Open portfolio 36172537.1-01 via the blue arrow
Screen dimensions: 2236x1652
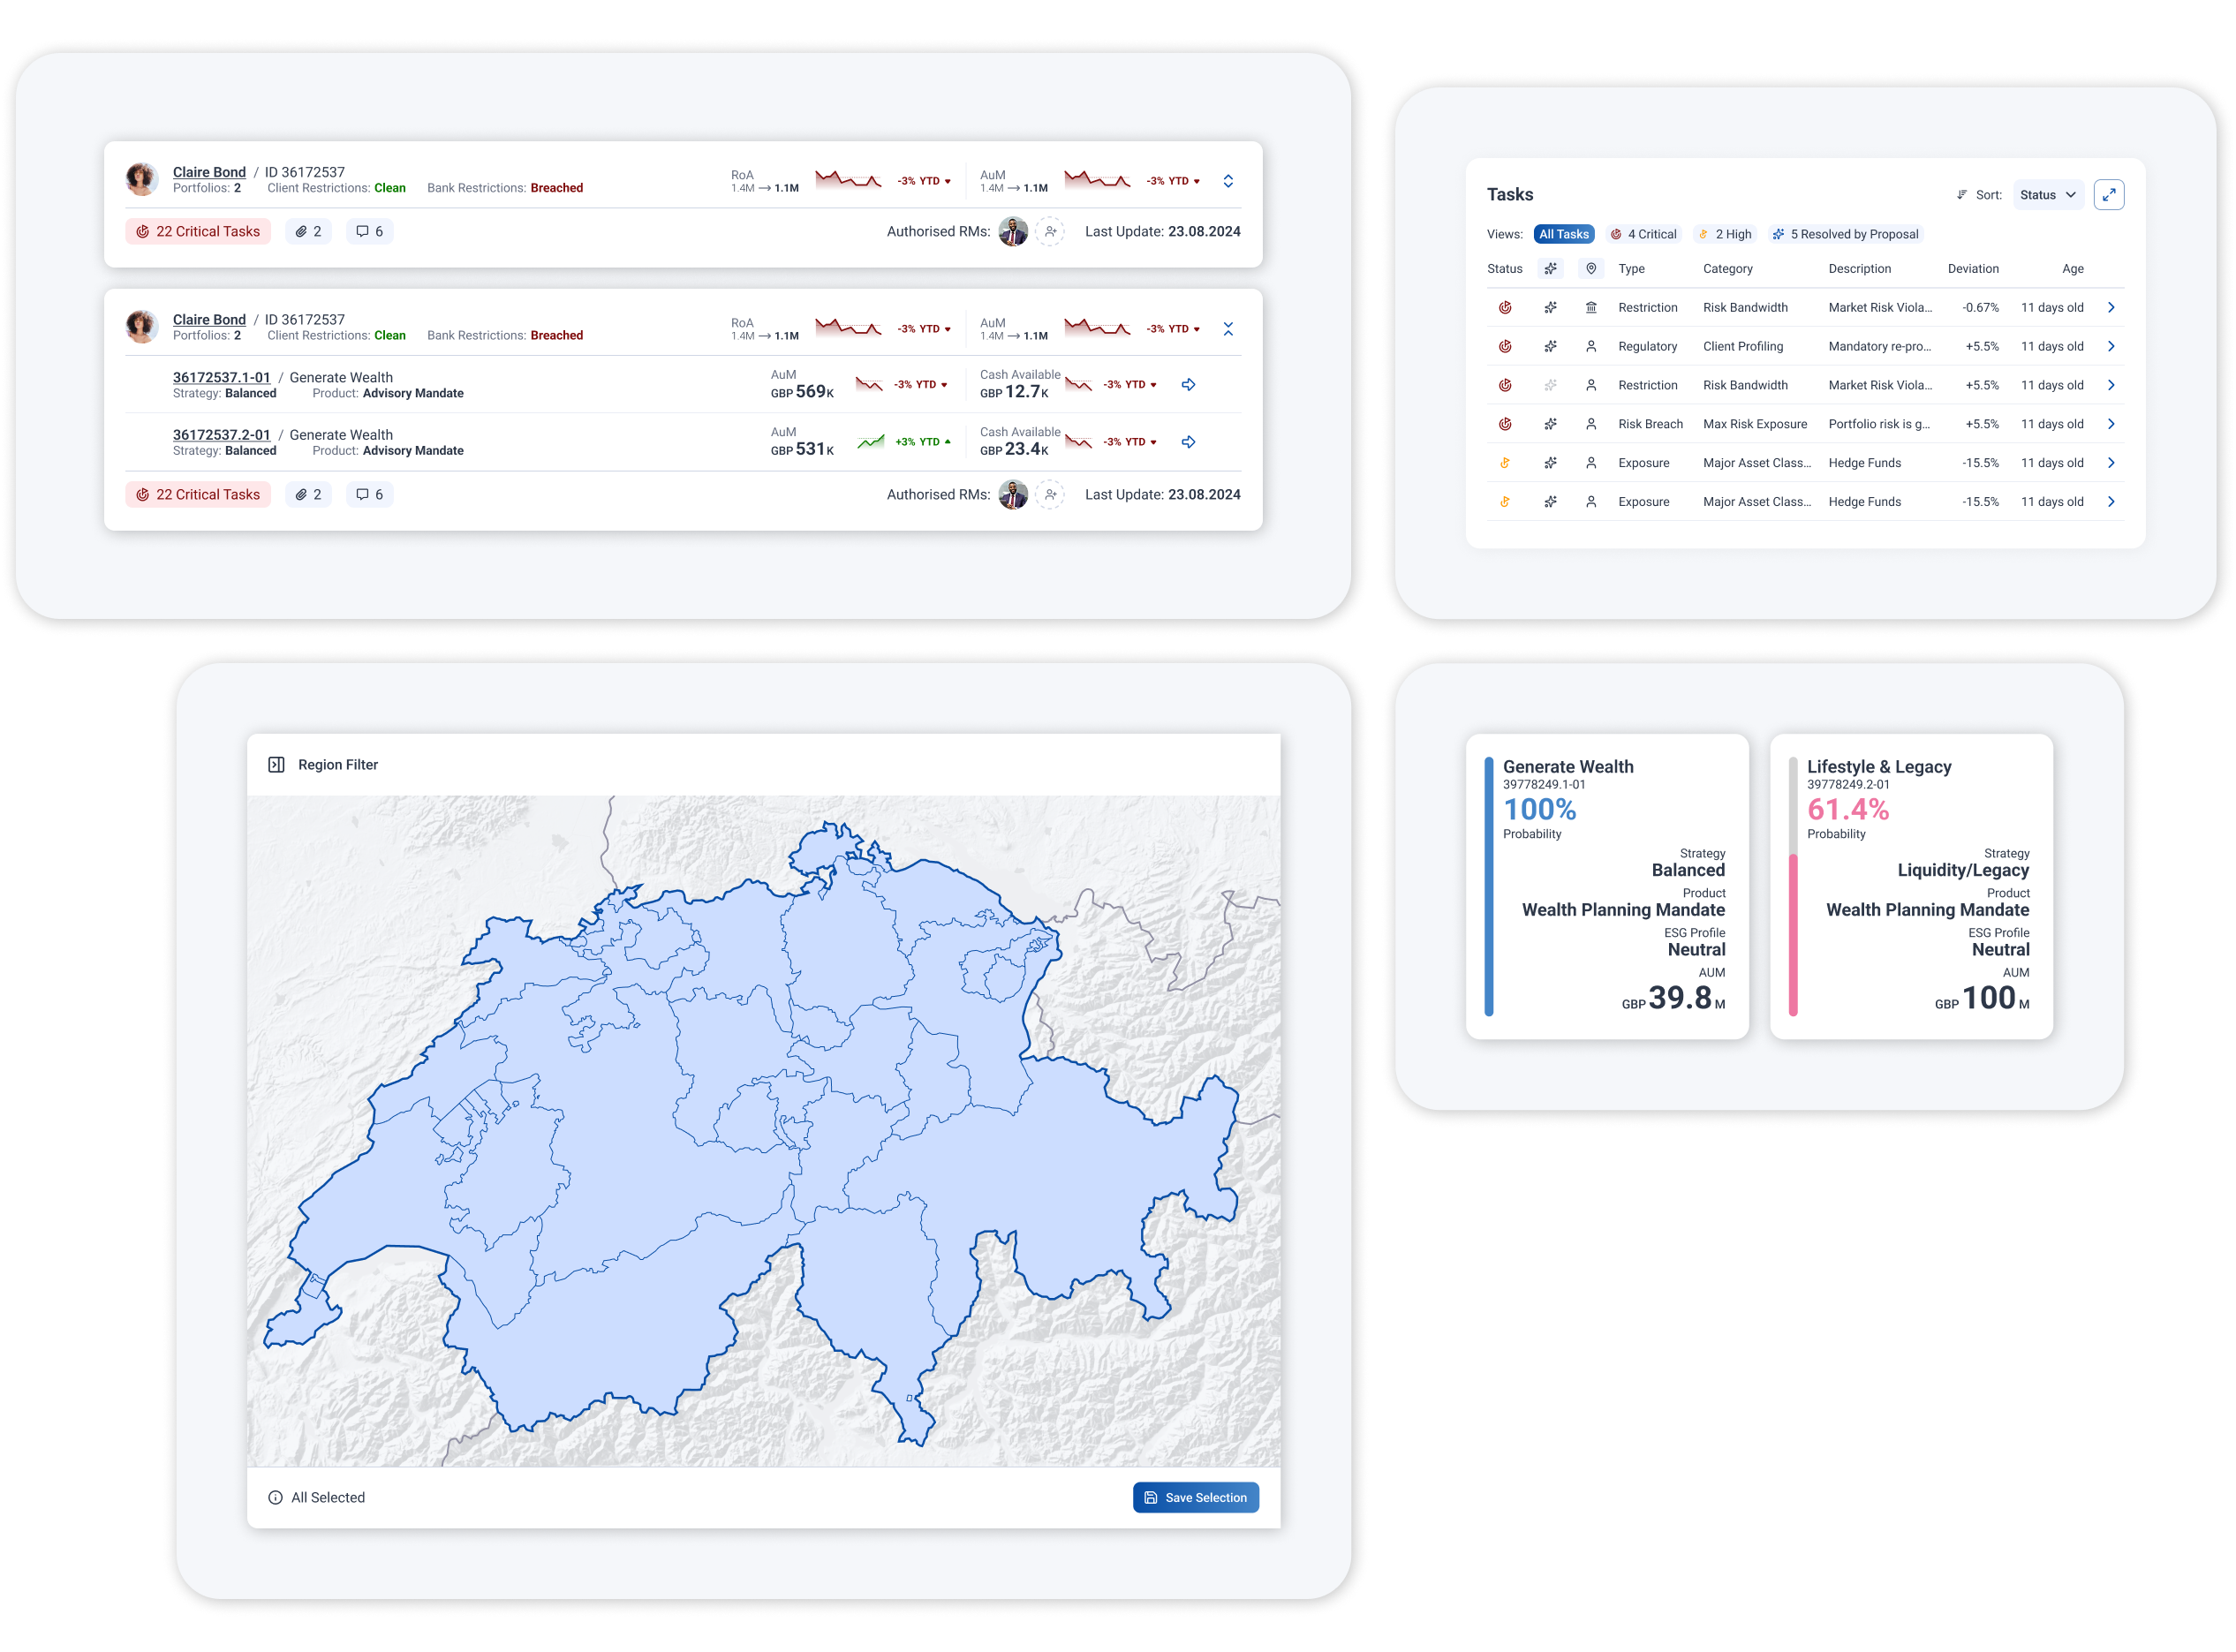coord(1188,384)
